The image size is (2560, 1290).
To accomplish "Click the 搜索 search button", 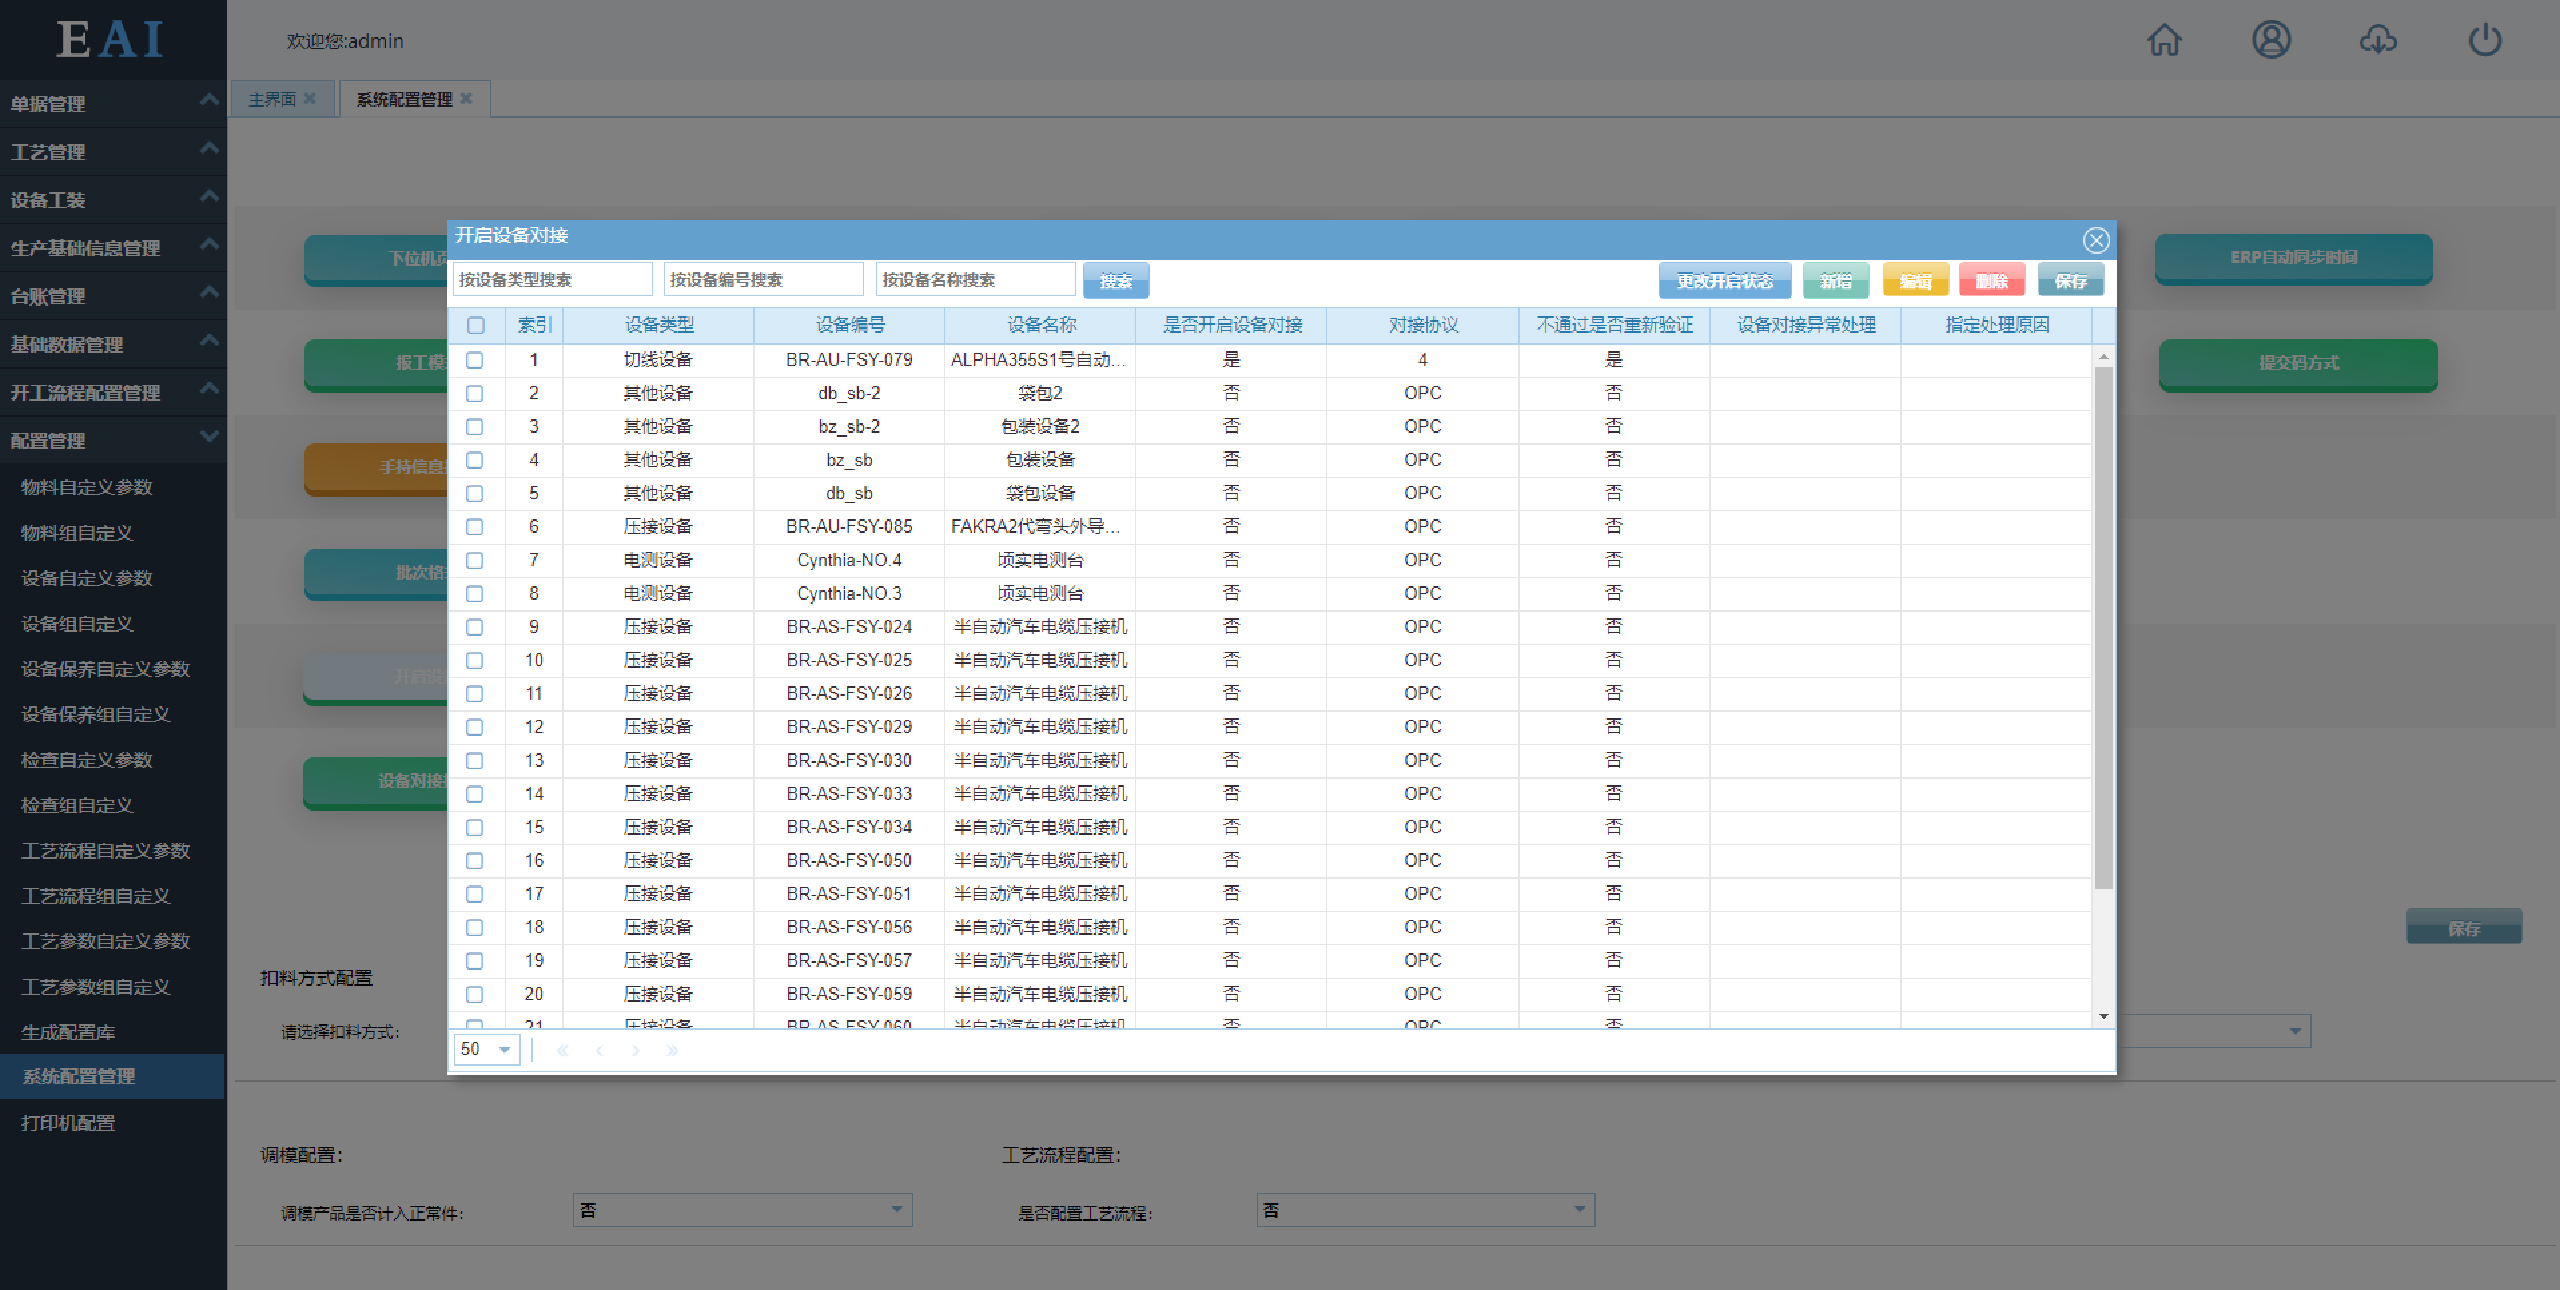I will click(1116, 281).
